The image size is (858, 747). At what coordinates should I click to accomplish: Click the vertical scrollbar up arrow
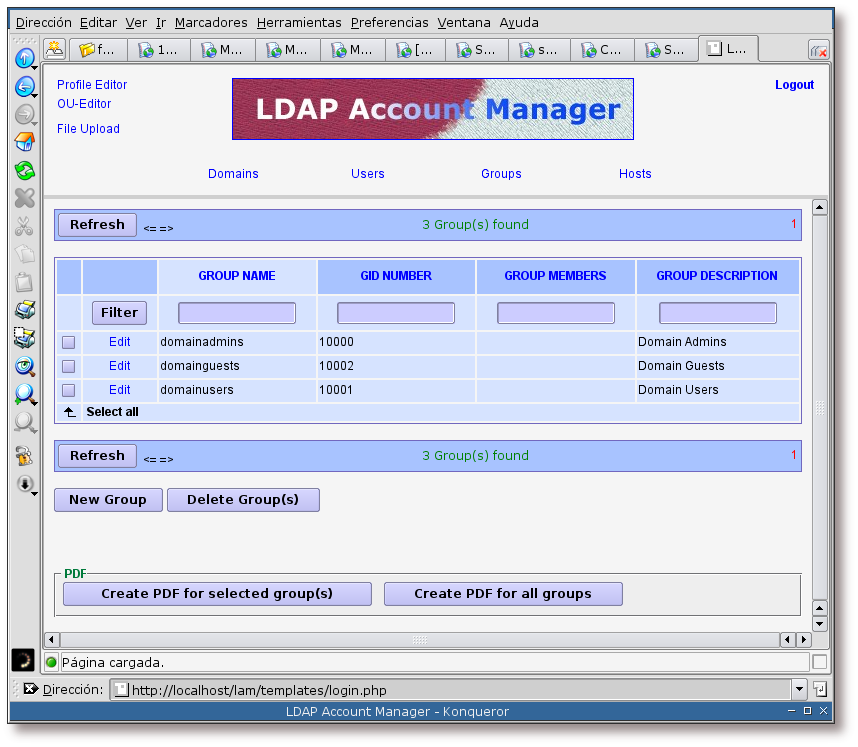820,208
